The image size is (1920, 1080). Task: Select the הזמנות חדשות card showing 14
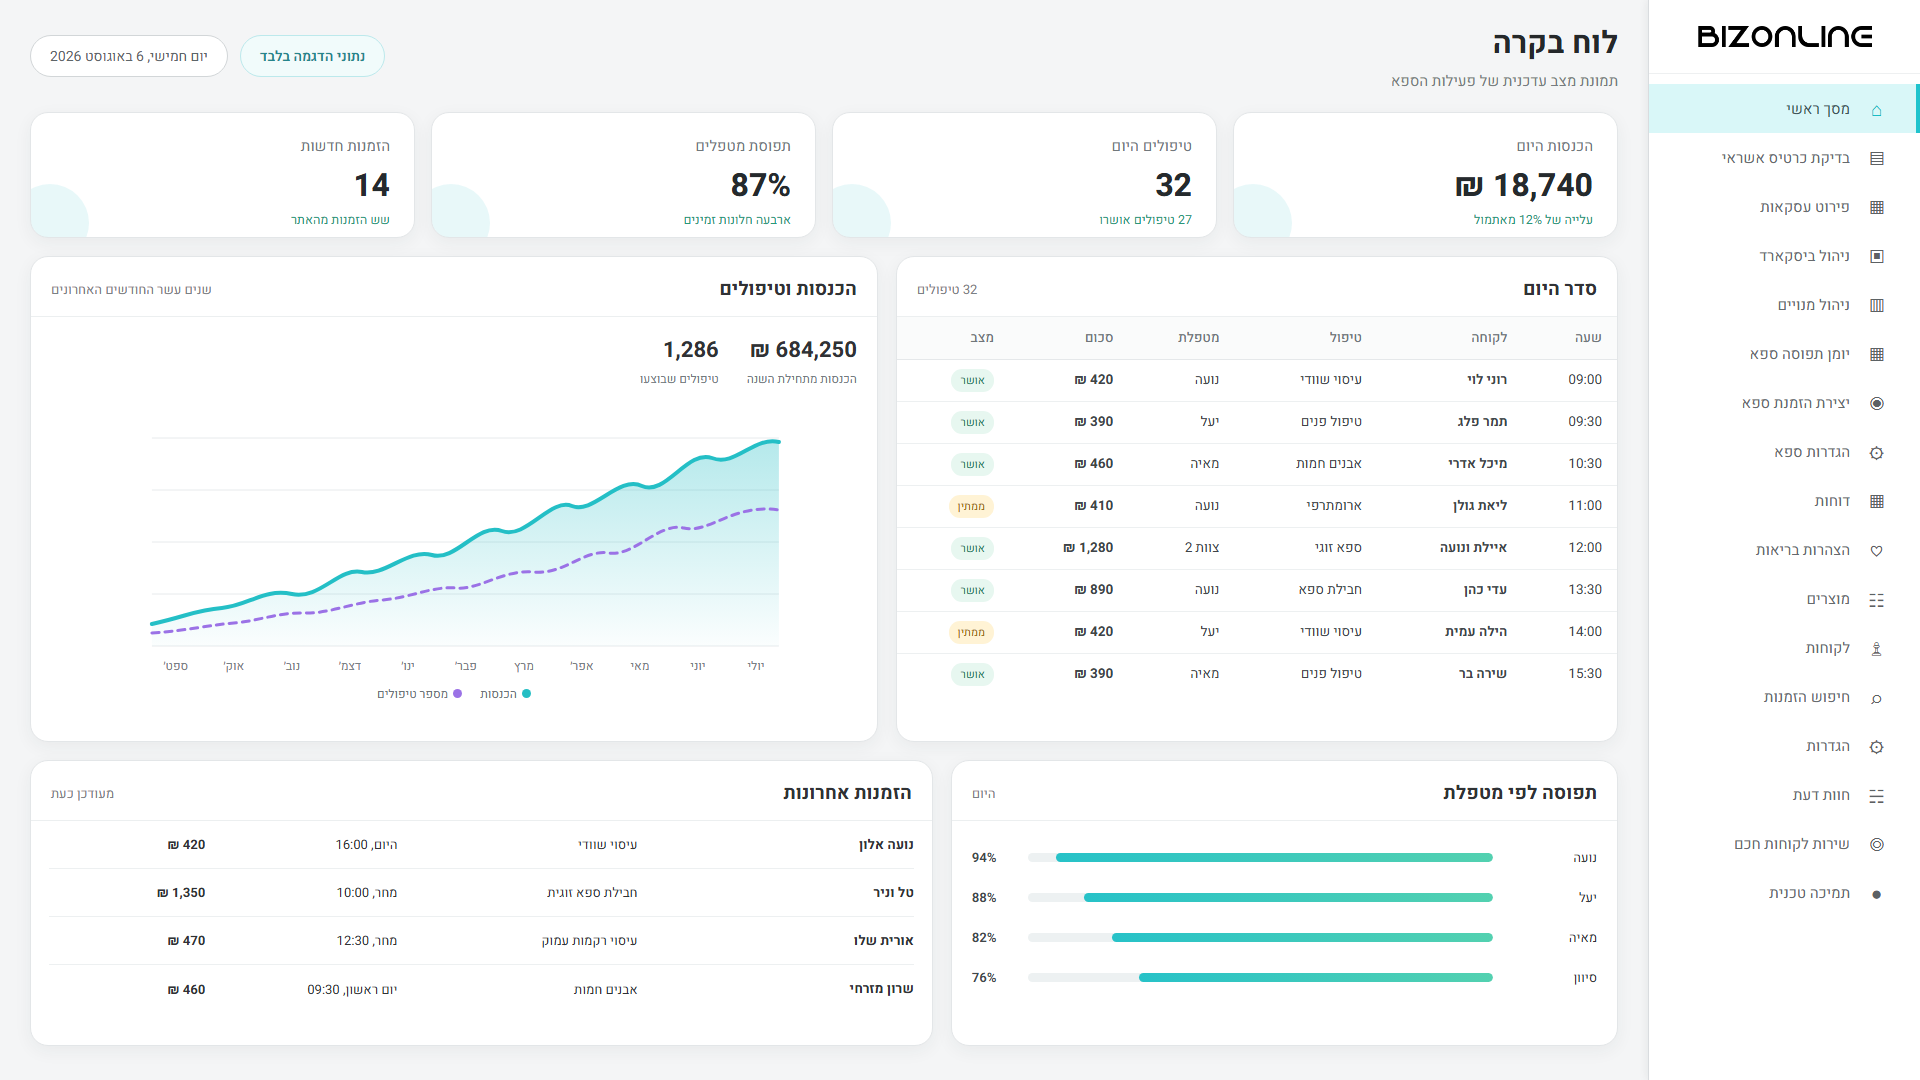[x=222, y=175]
